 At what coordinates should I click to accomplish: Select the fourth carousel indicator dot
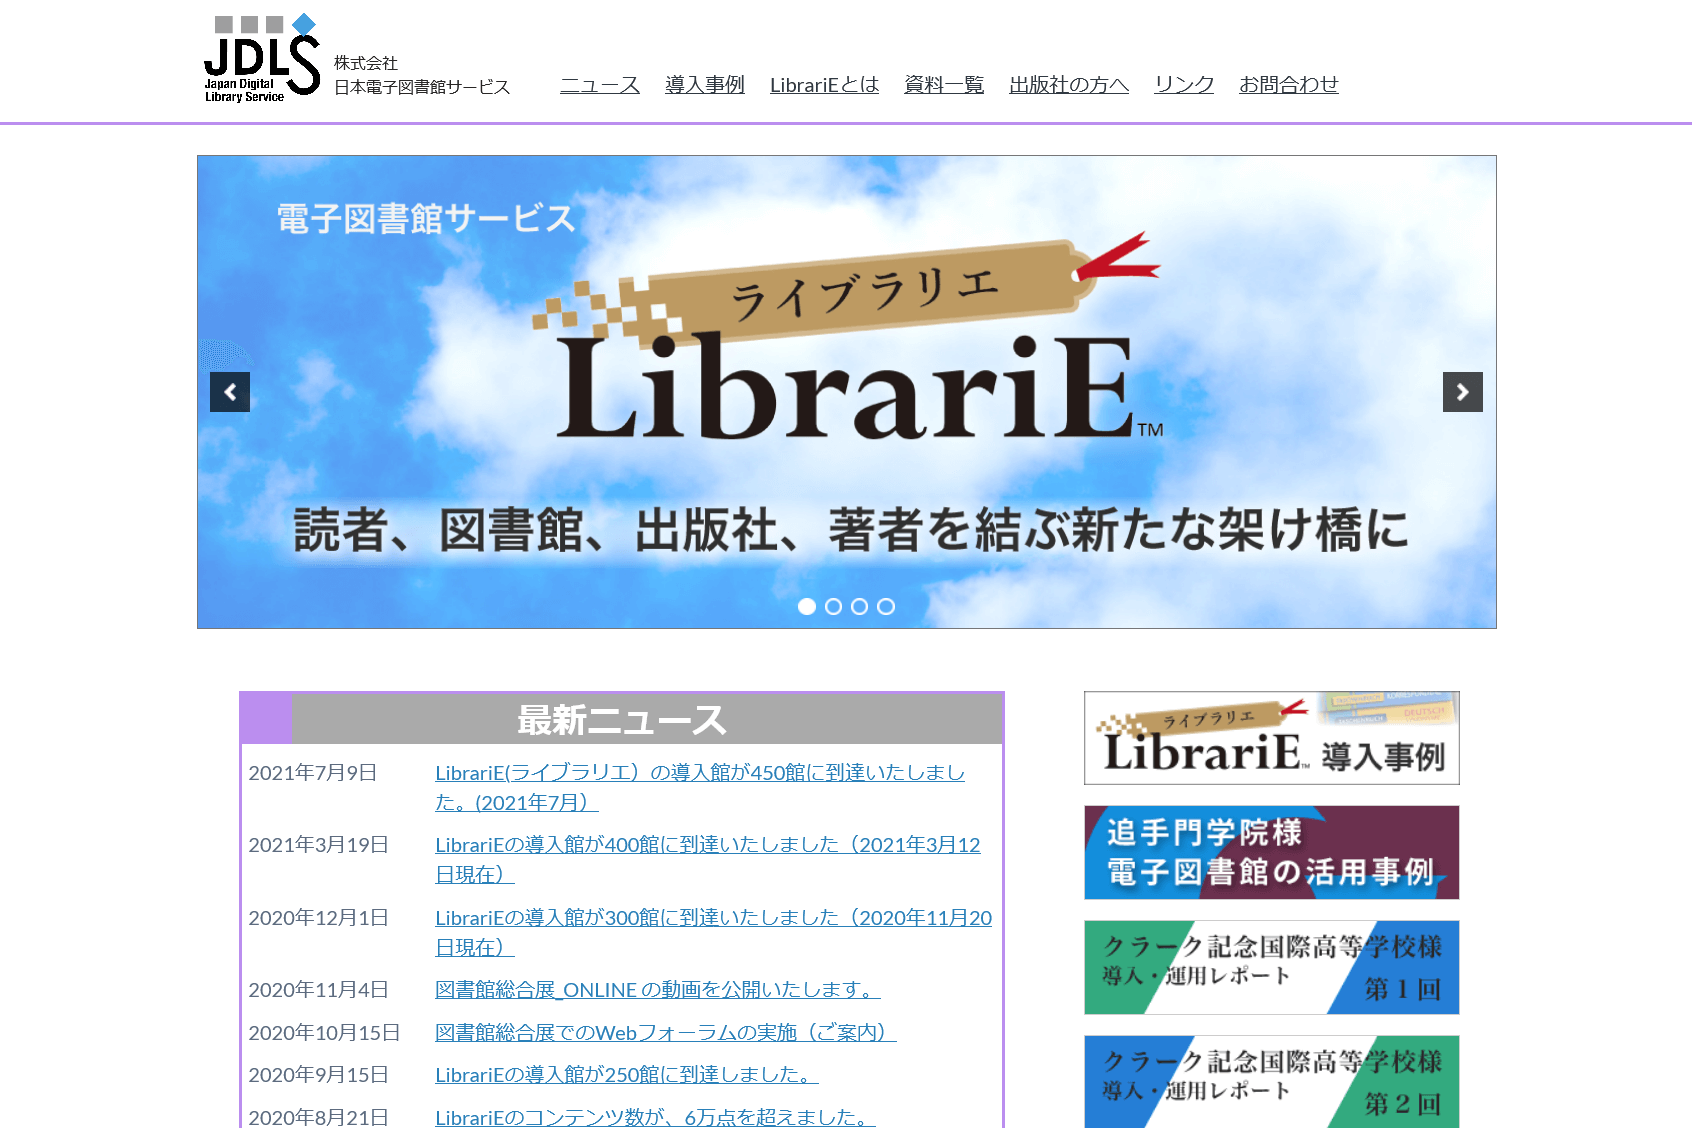[886, 606]
